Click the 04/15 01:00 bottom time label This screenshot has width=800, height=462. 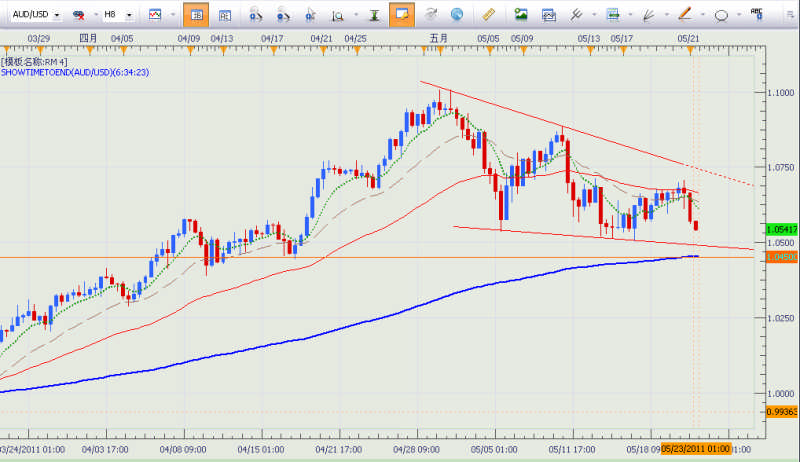pyautogui.click(x=261, y=449)
